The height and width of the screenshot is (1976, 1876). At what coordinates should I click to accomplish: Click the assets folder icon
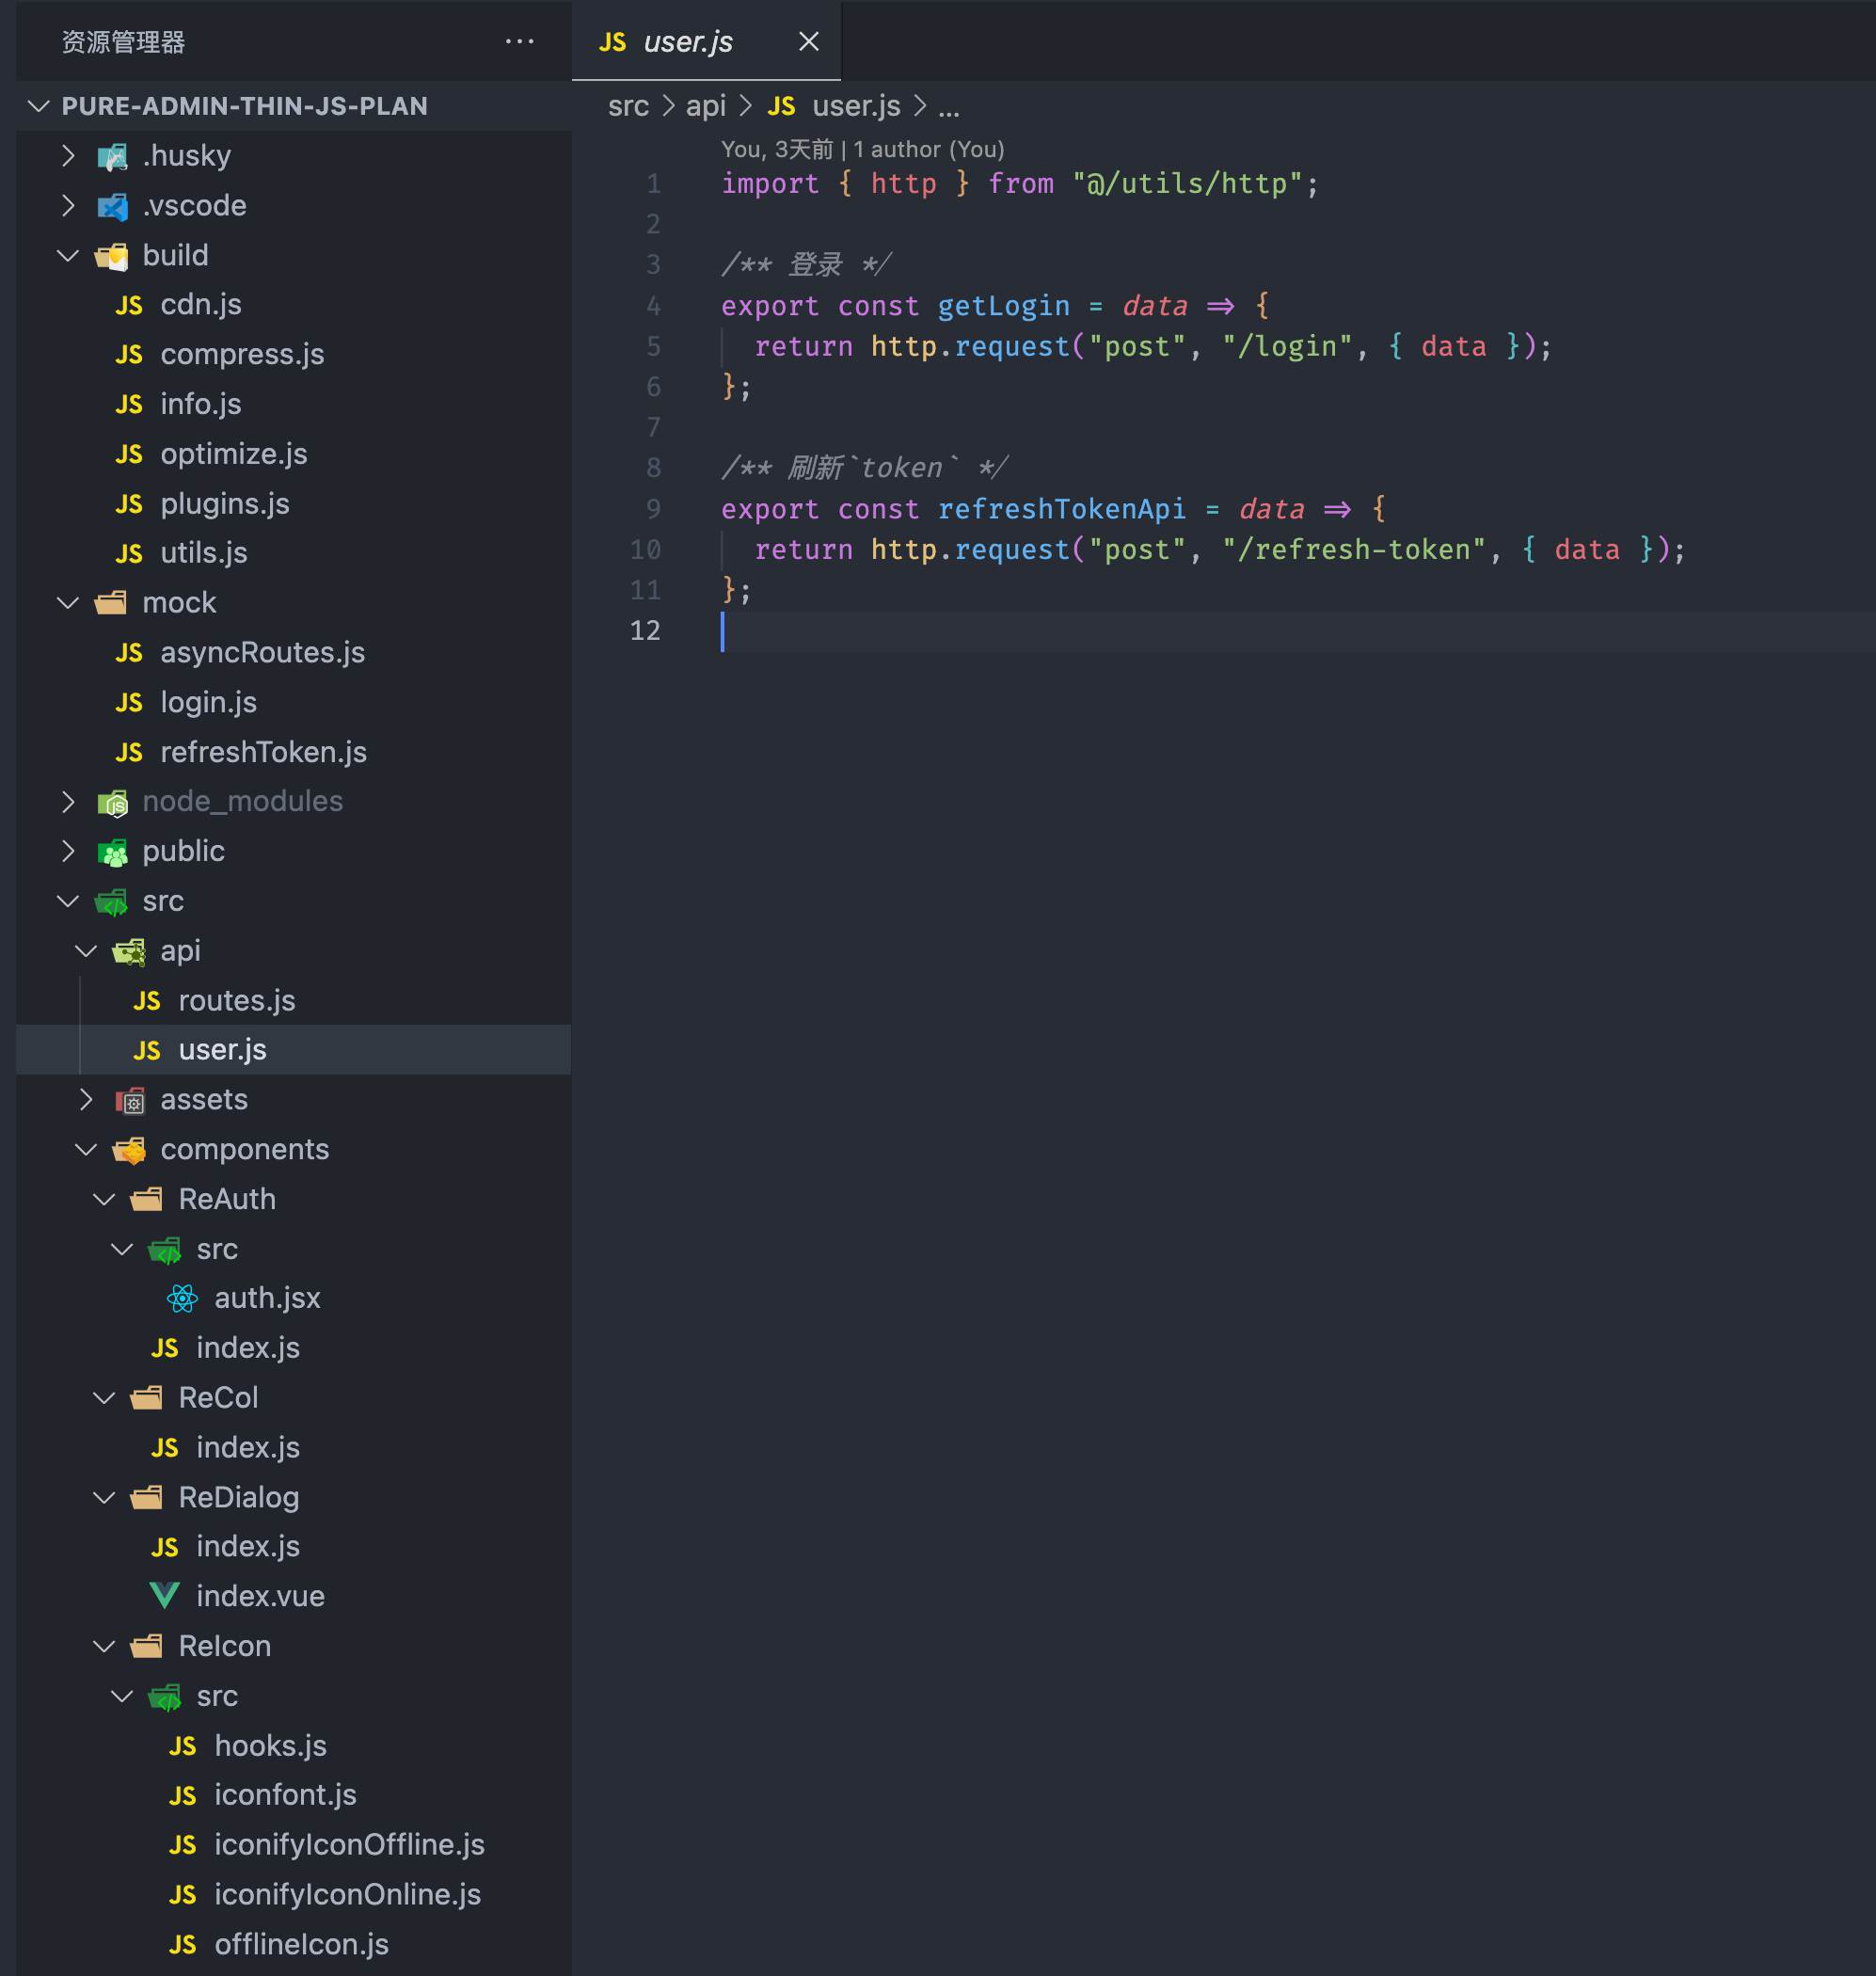[x=130, y=1100]
